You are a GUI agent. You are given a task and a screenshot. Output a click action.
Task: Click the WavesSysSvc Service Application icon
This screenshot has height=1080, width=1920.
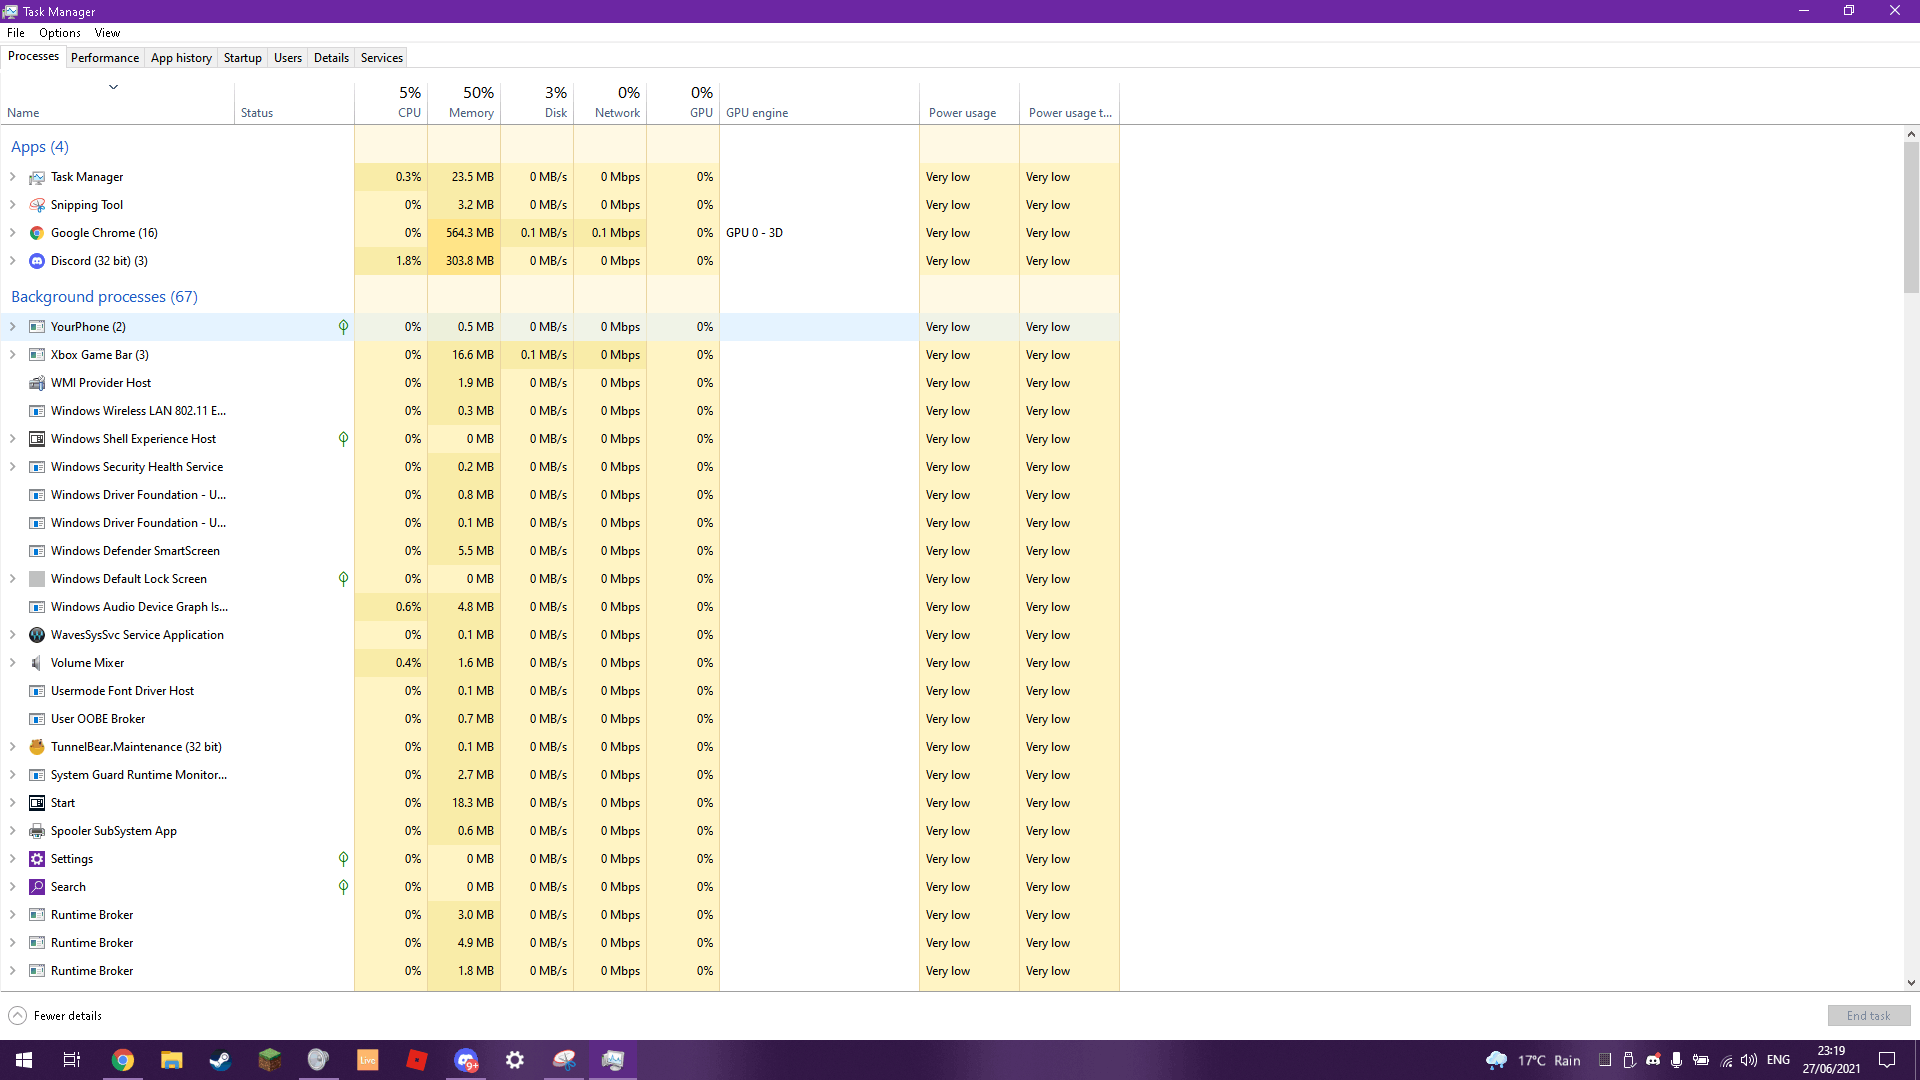(x=37, y=635)
